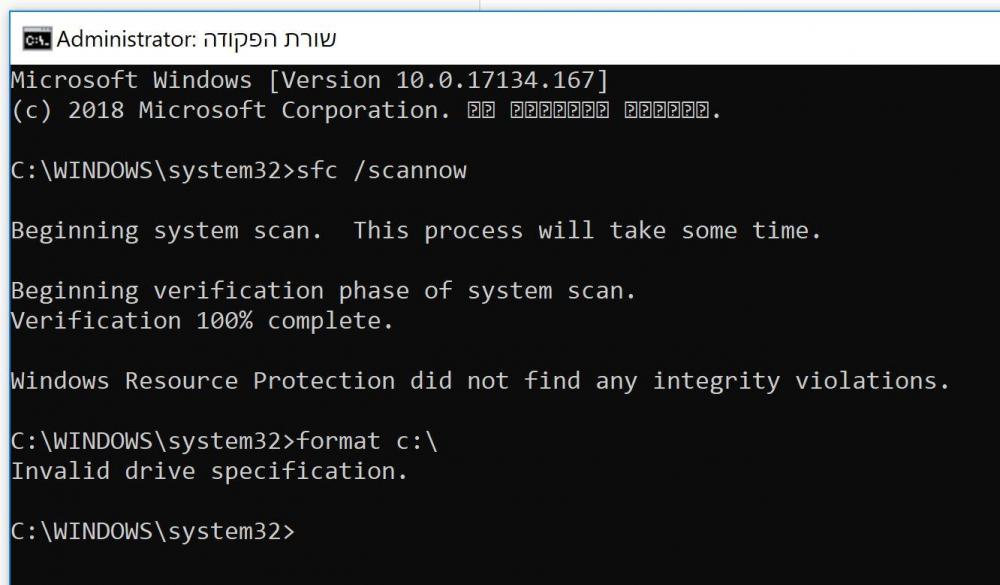Click the format c:\ command text
Screen dimensions: 1000x585
click(x=367, y=441)
